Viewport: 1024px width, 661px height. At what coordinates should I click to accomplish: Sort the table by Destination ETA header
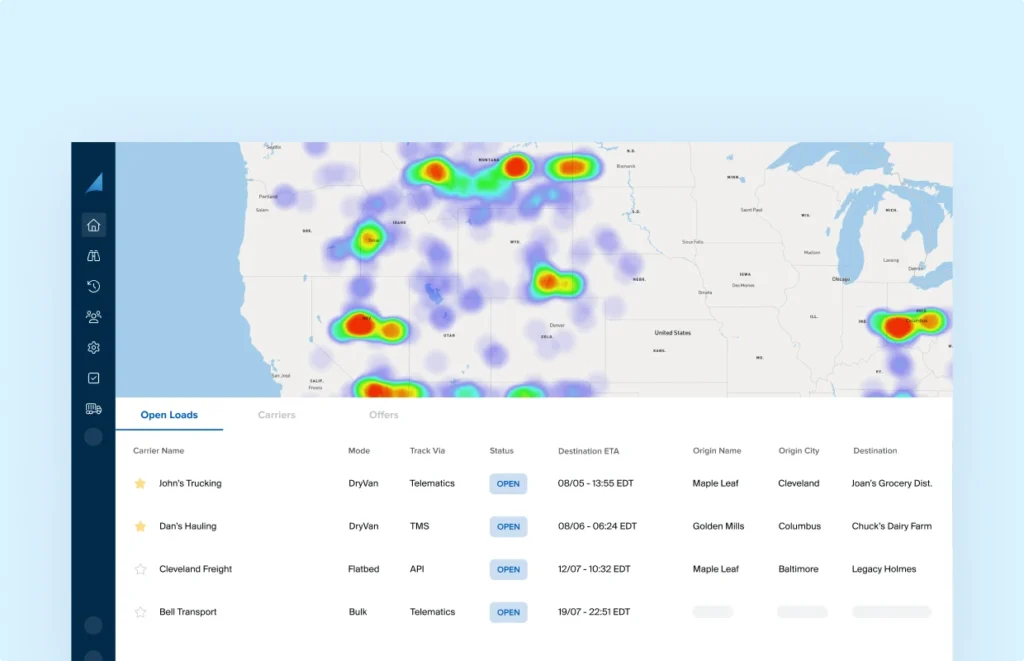click(589, 451)
